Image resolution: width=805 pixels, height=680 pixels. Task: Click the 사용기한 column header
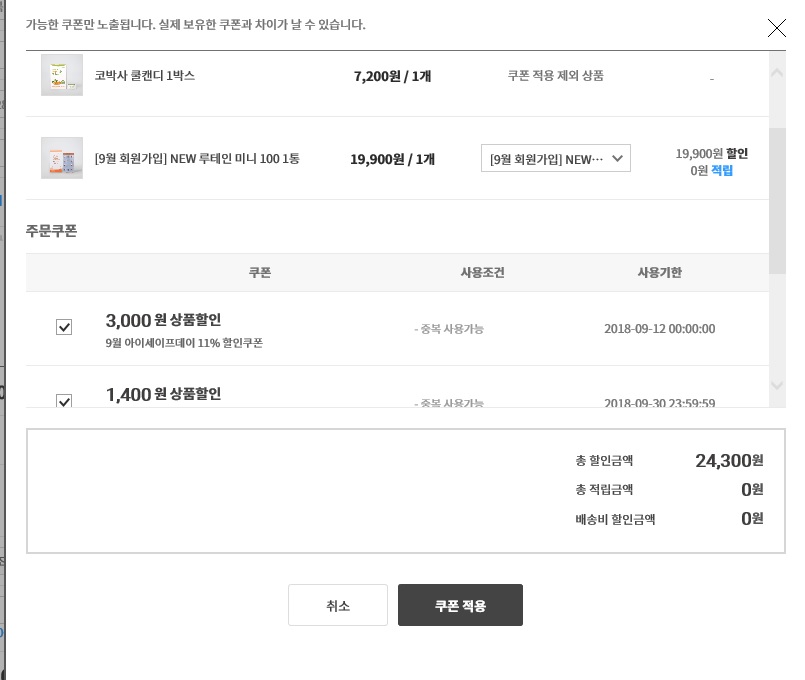click(x=659, y=272)
